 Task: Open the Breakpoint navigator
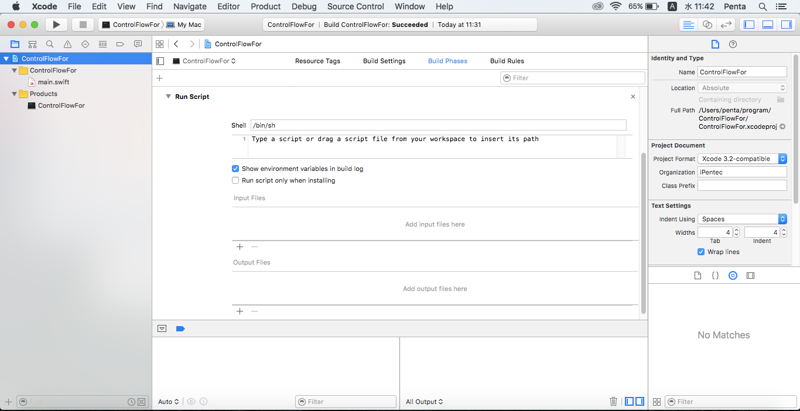[x=120, y=44]
